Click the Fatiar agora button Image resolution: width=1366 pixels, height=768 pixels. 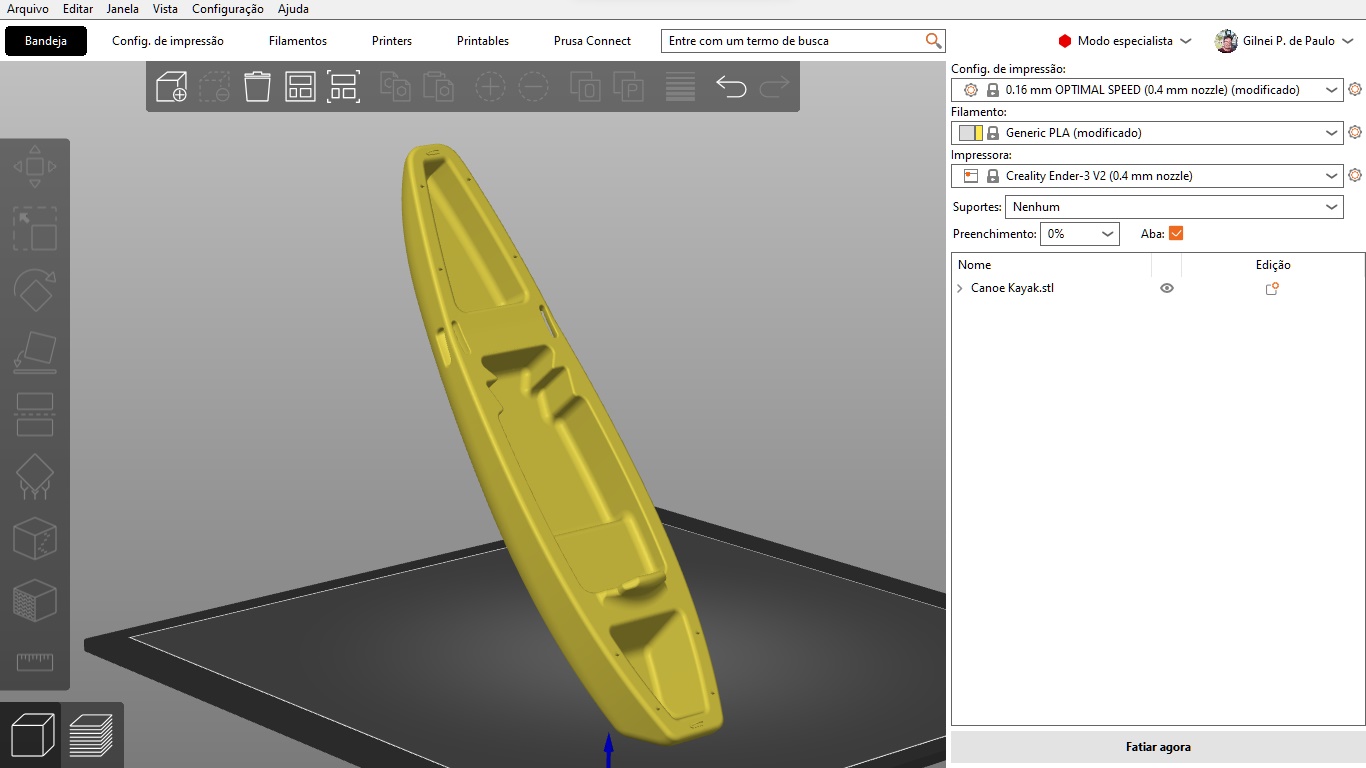[x=1158, y=747]
